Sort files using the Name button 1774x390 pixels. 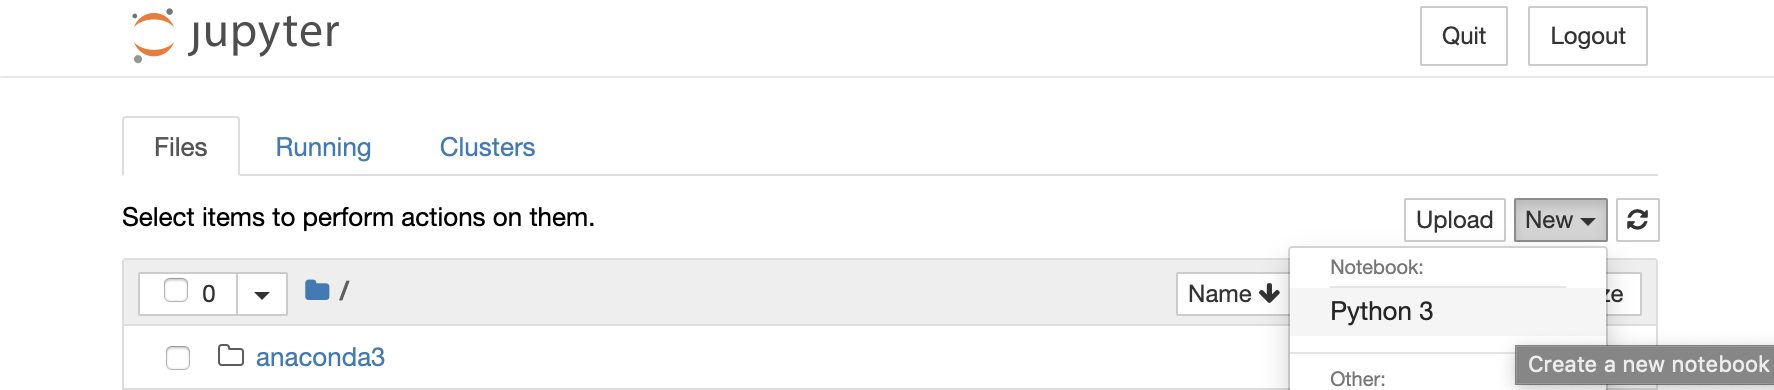tap(1233, 294)
